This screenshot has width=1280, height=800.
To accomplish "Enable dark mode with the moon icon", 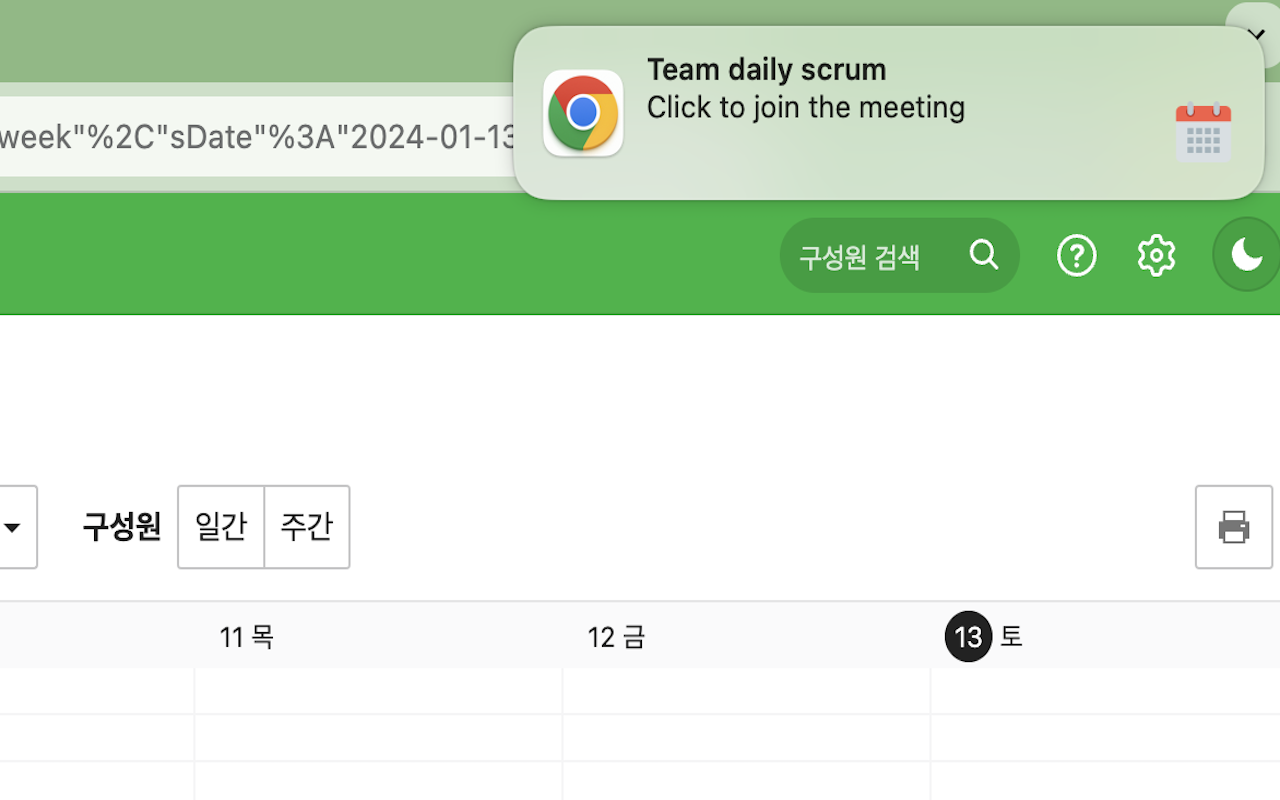I will (1245, 255).
